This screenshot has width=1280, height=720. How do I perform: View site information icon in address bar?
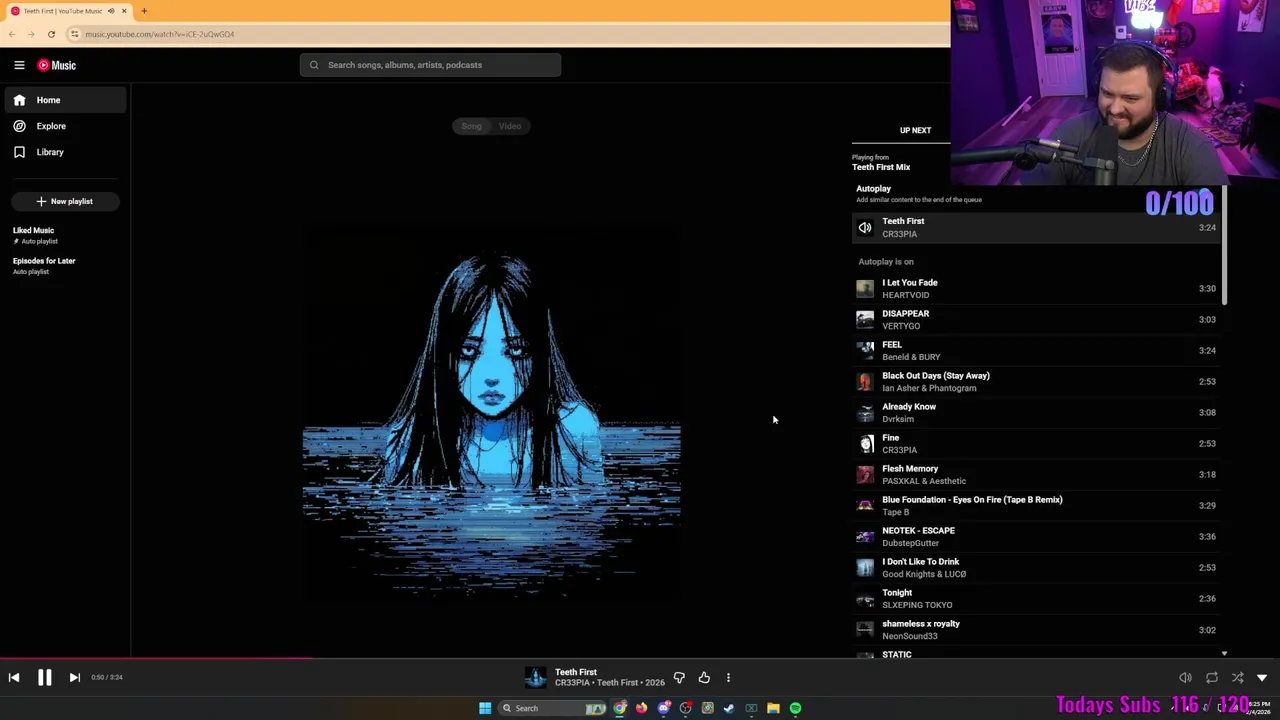[x=74, y=34]
